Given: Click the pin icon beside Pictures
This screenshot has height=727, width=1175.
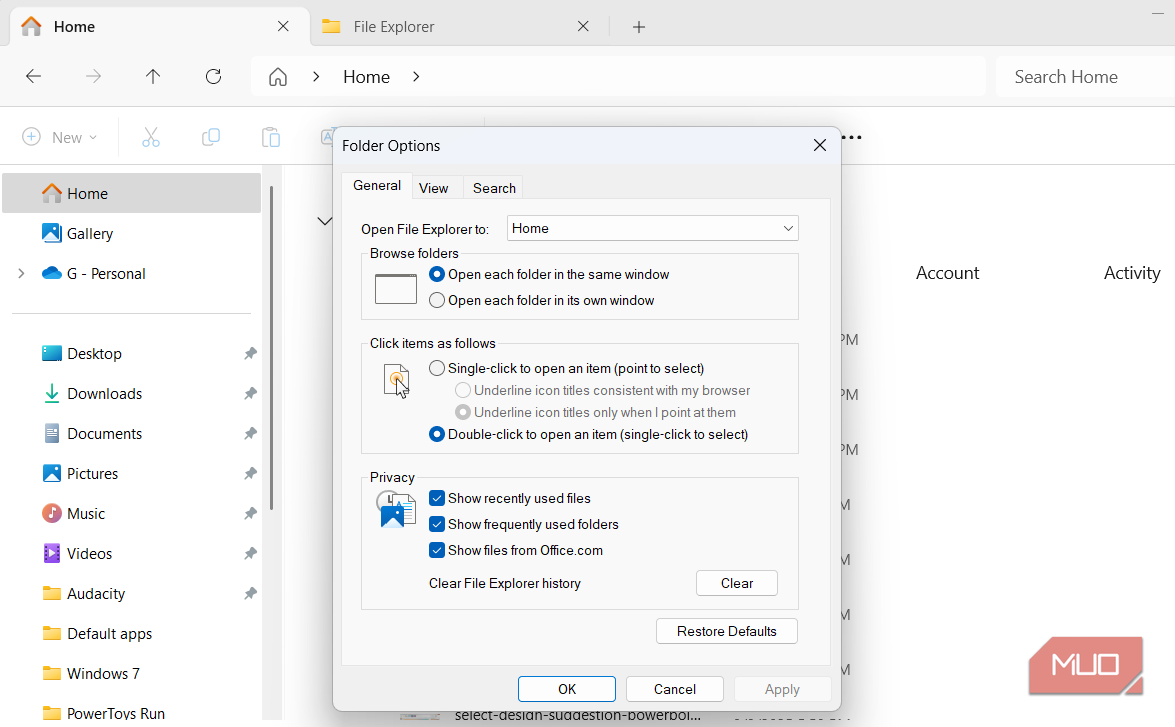Looking at the screenshot, I should click(x=250, y=474).
